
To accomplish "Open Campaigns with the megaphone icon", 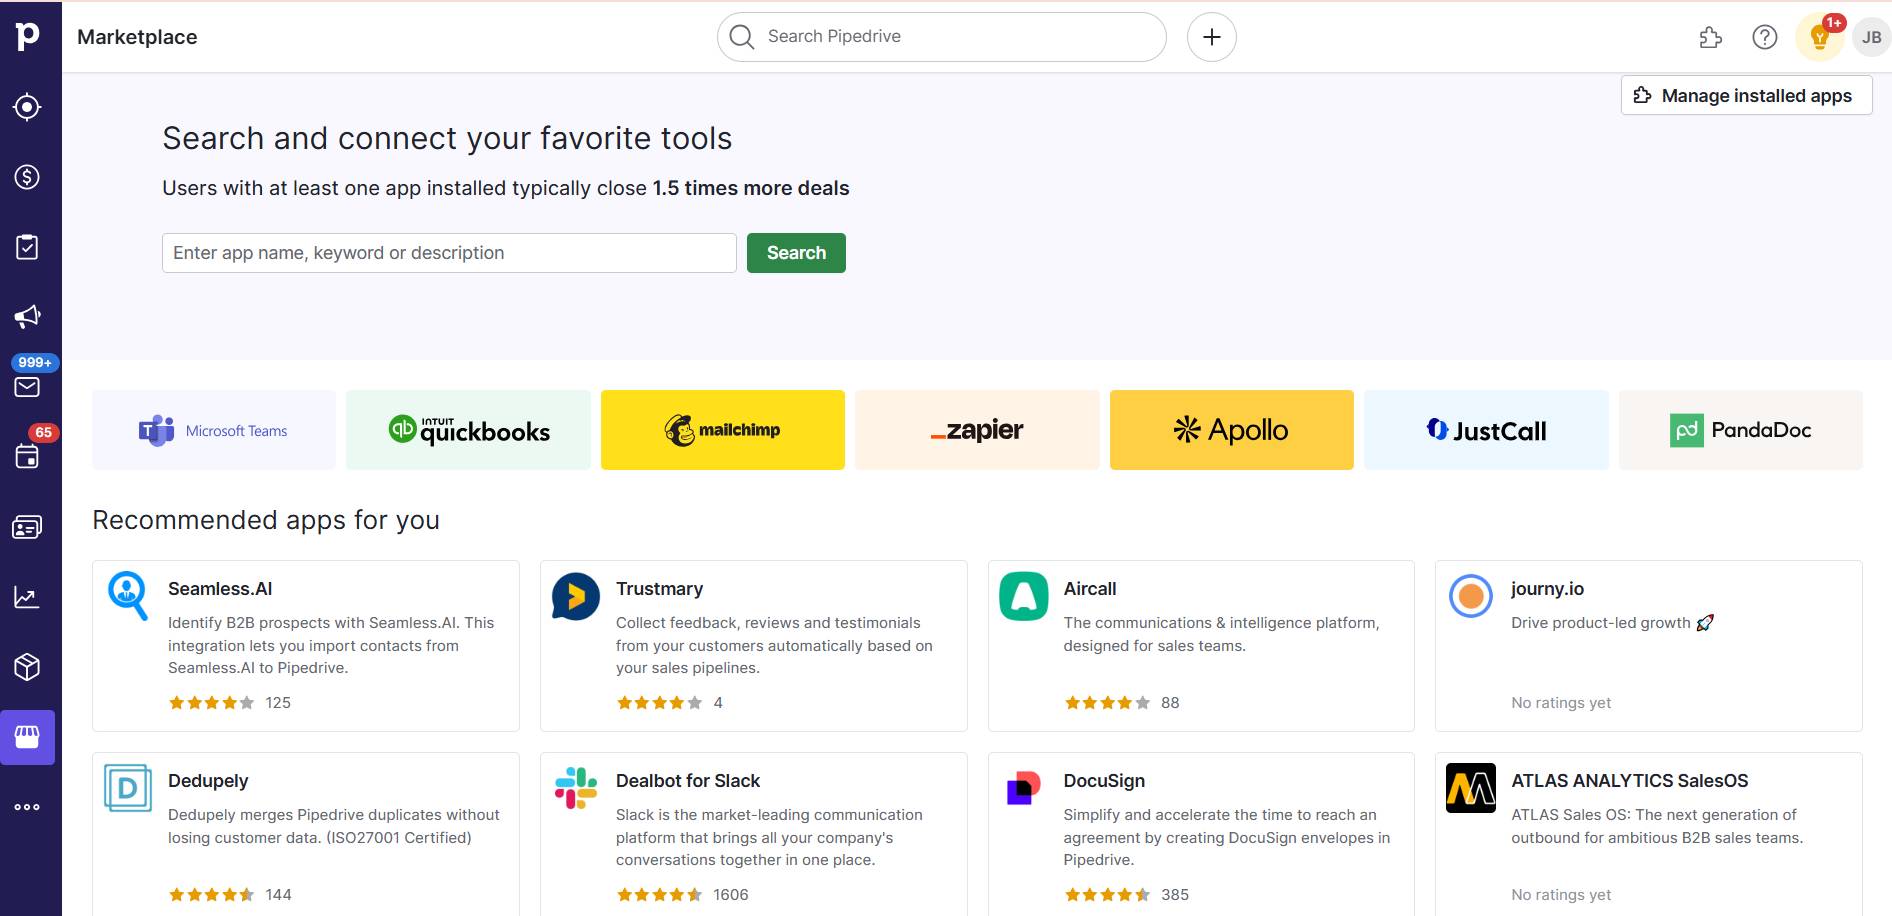I will [28, 315].
